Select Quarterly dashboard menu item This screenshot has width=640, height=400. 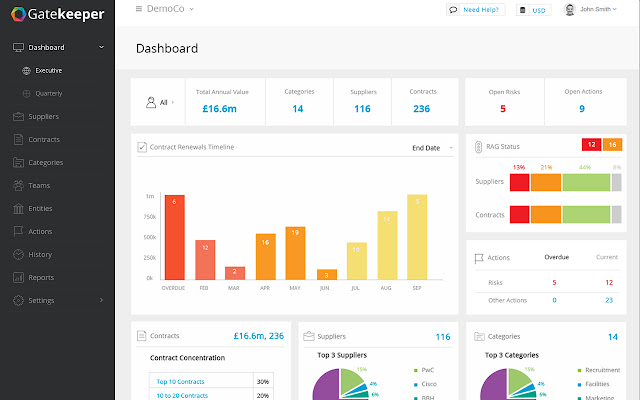click(x=49, y=93)
